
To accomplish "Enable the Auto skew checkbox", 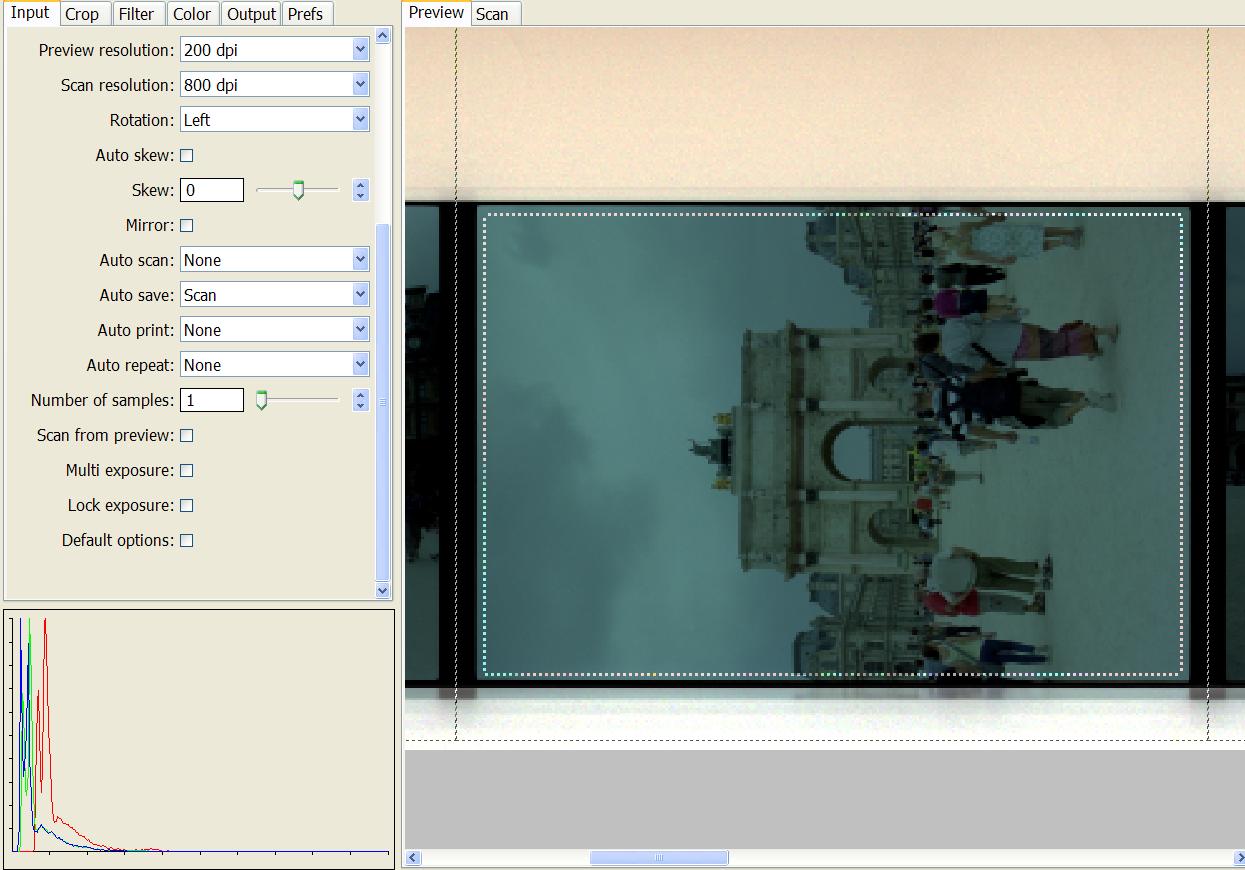I will click(186, 155).
